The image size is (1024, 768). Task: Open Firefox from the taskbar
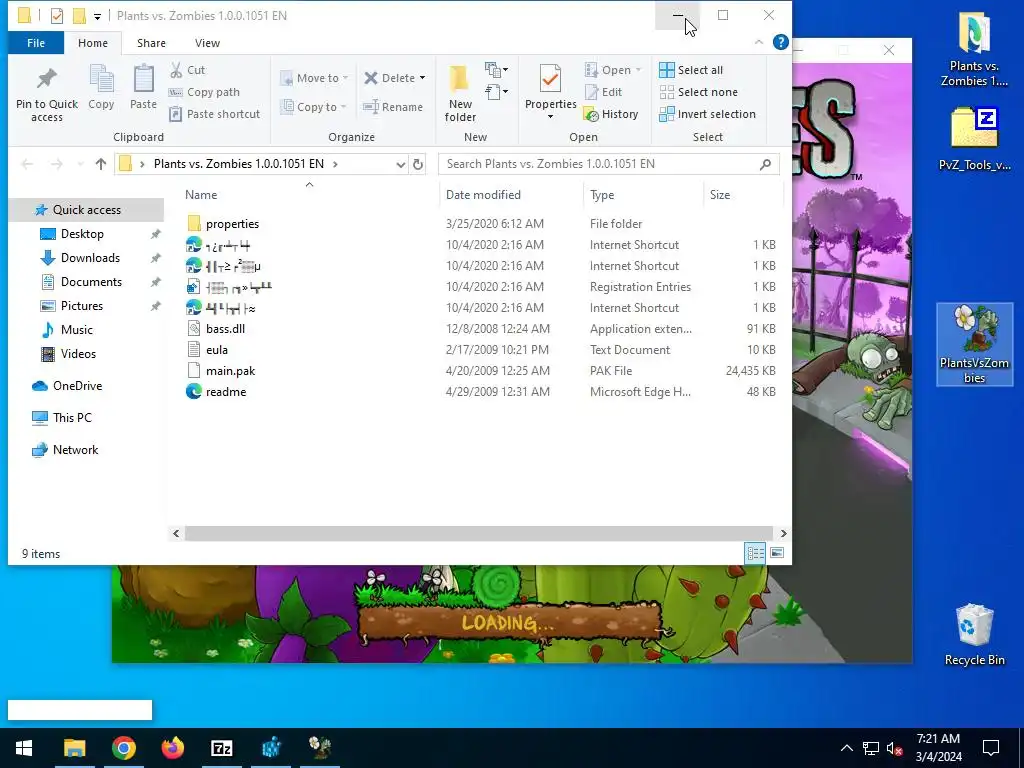click(173, 748)
